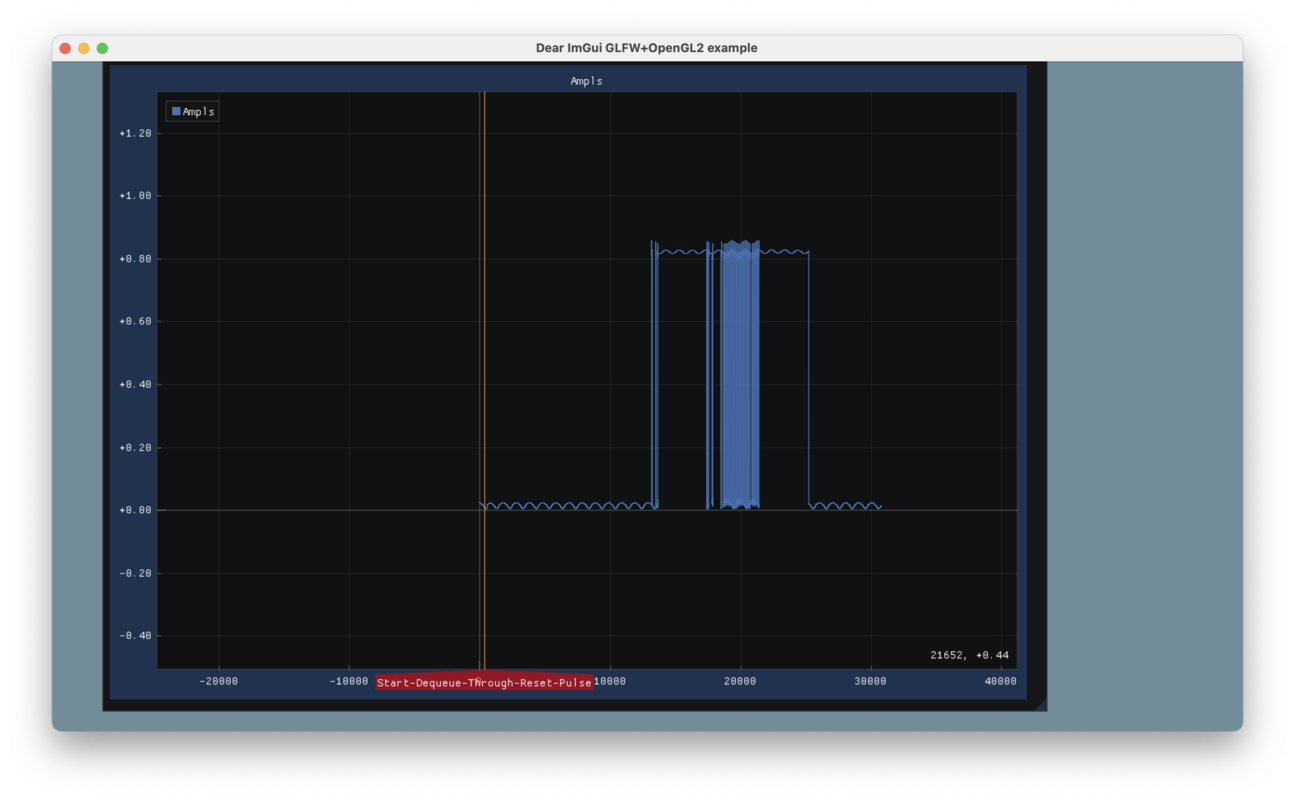Toggle the Ampls series via legend label
This screenshot has height=800, width=1295.
click(x=198, y=111)
